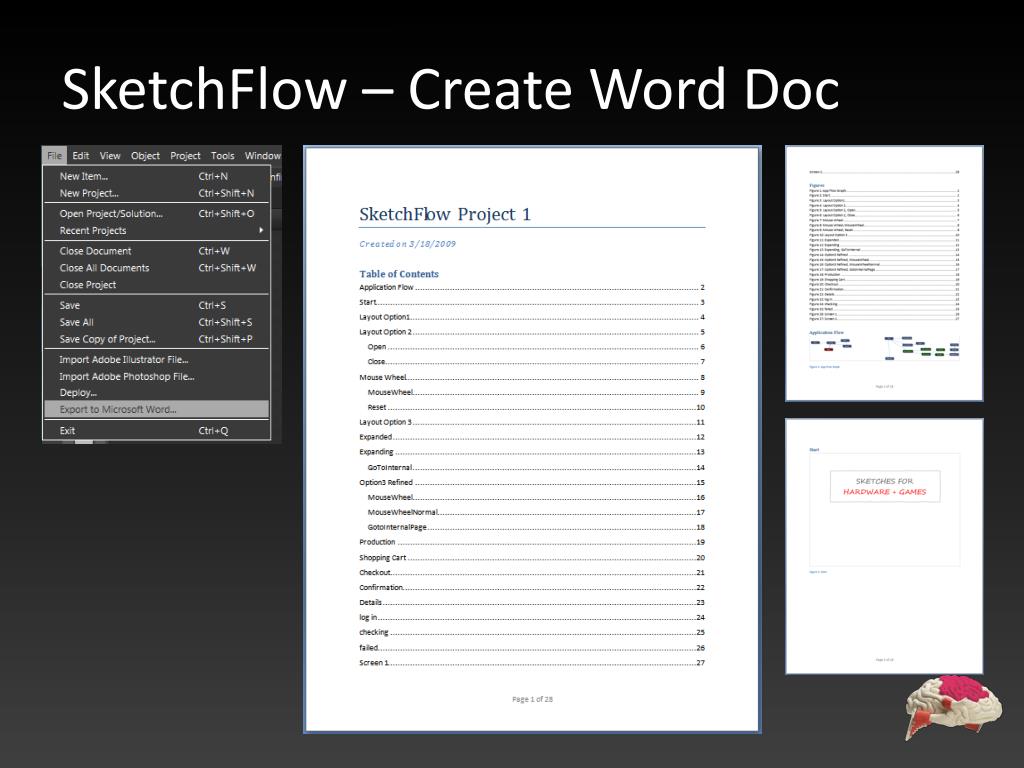
Task: Open the Object menu
Action: [x=145, y=155]
